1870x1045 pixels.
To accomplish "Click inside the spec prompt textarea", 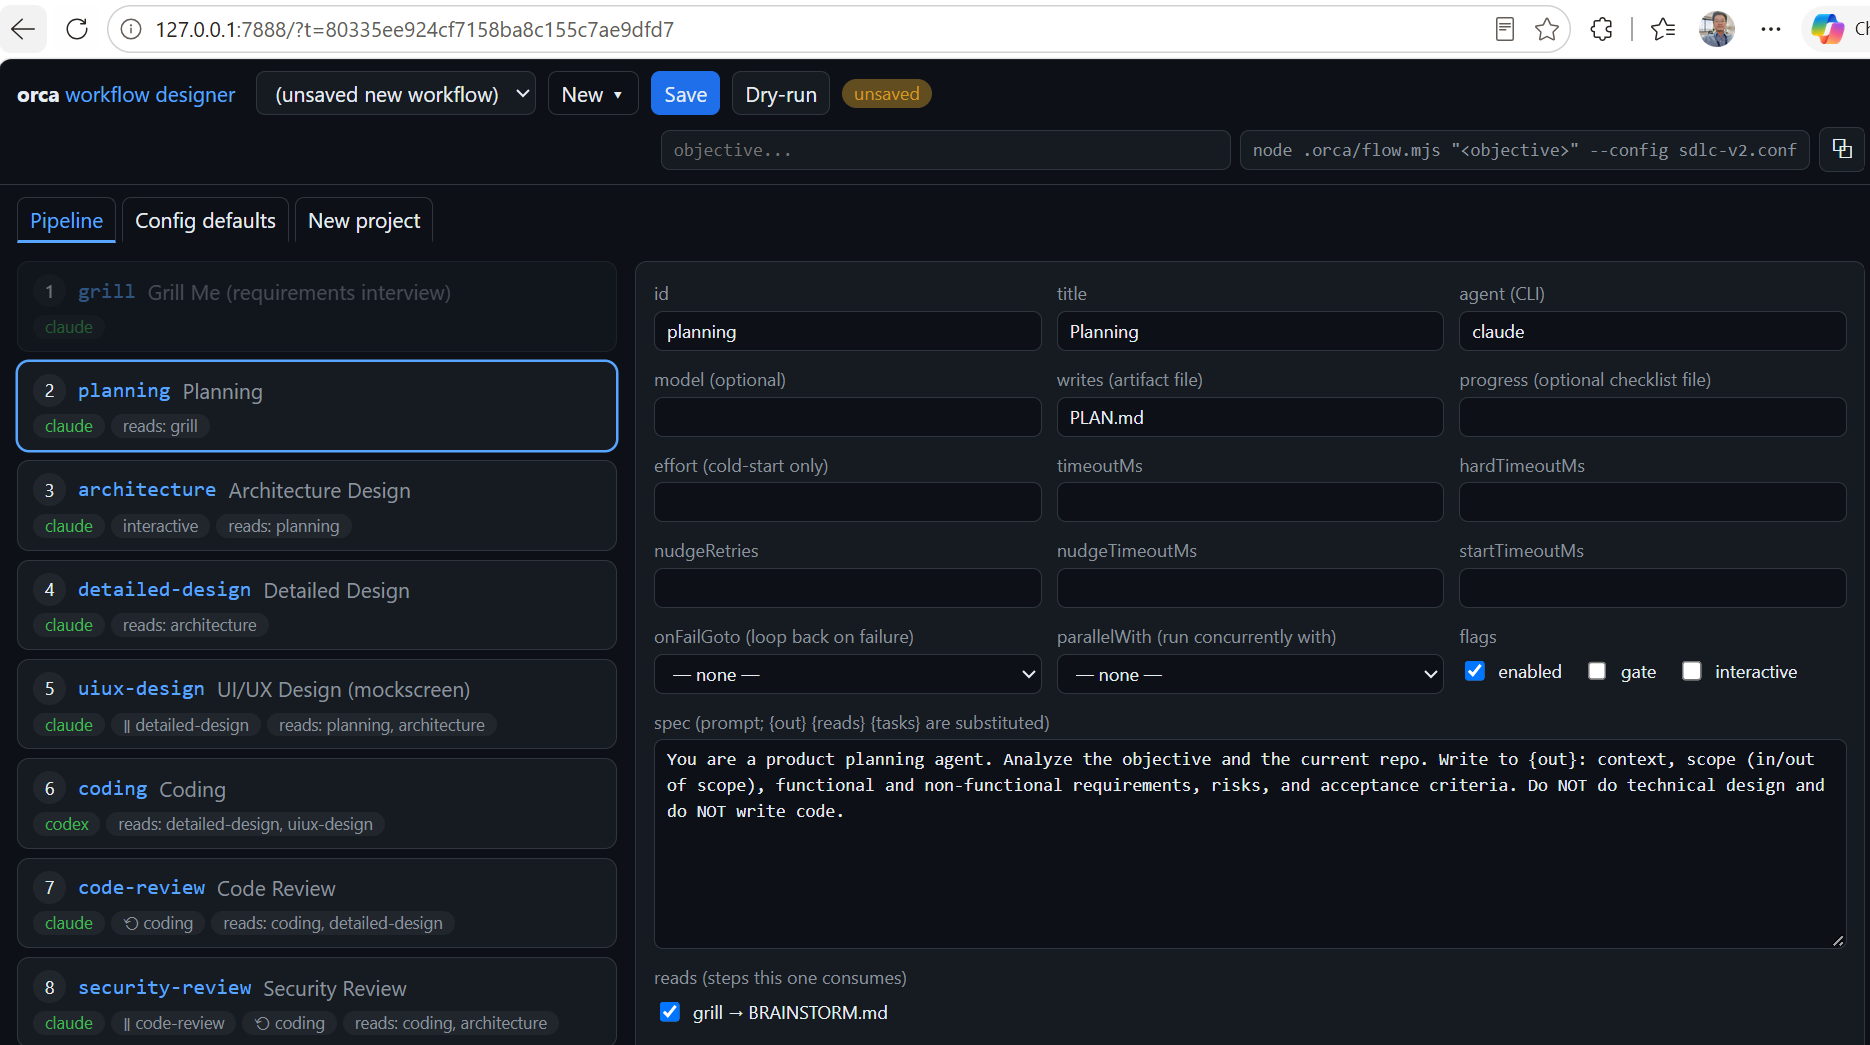I will pyautogui.click(x=1250, y=844).
